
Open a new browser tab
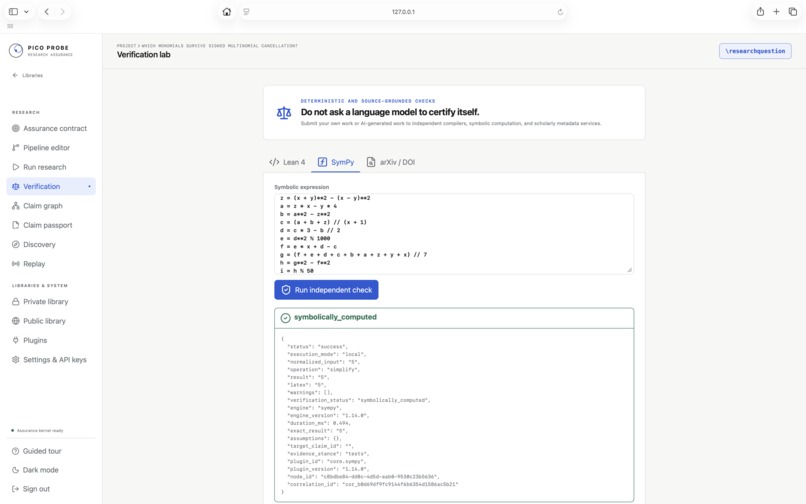(x=776, y=12)
